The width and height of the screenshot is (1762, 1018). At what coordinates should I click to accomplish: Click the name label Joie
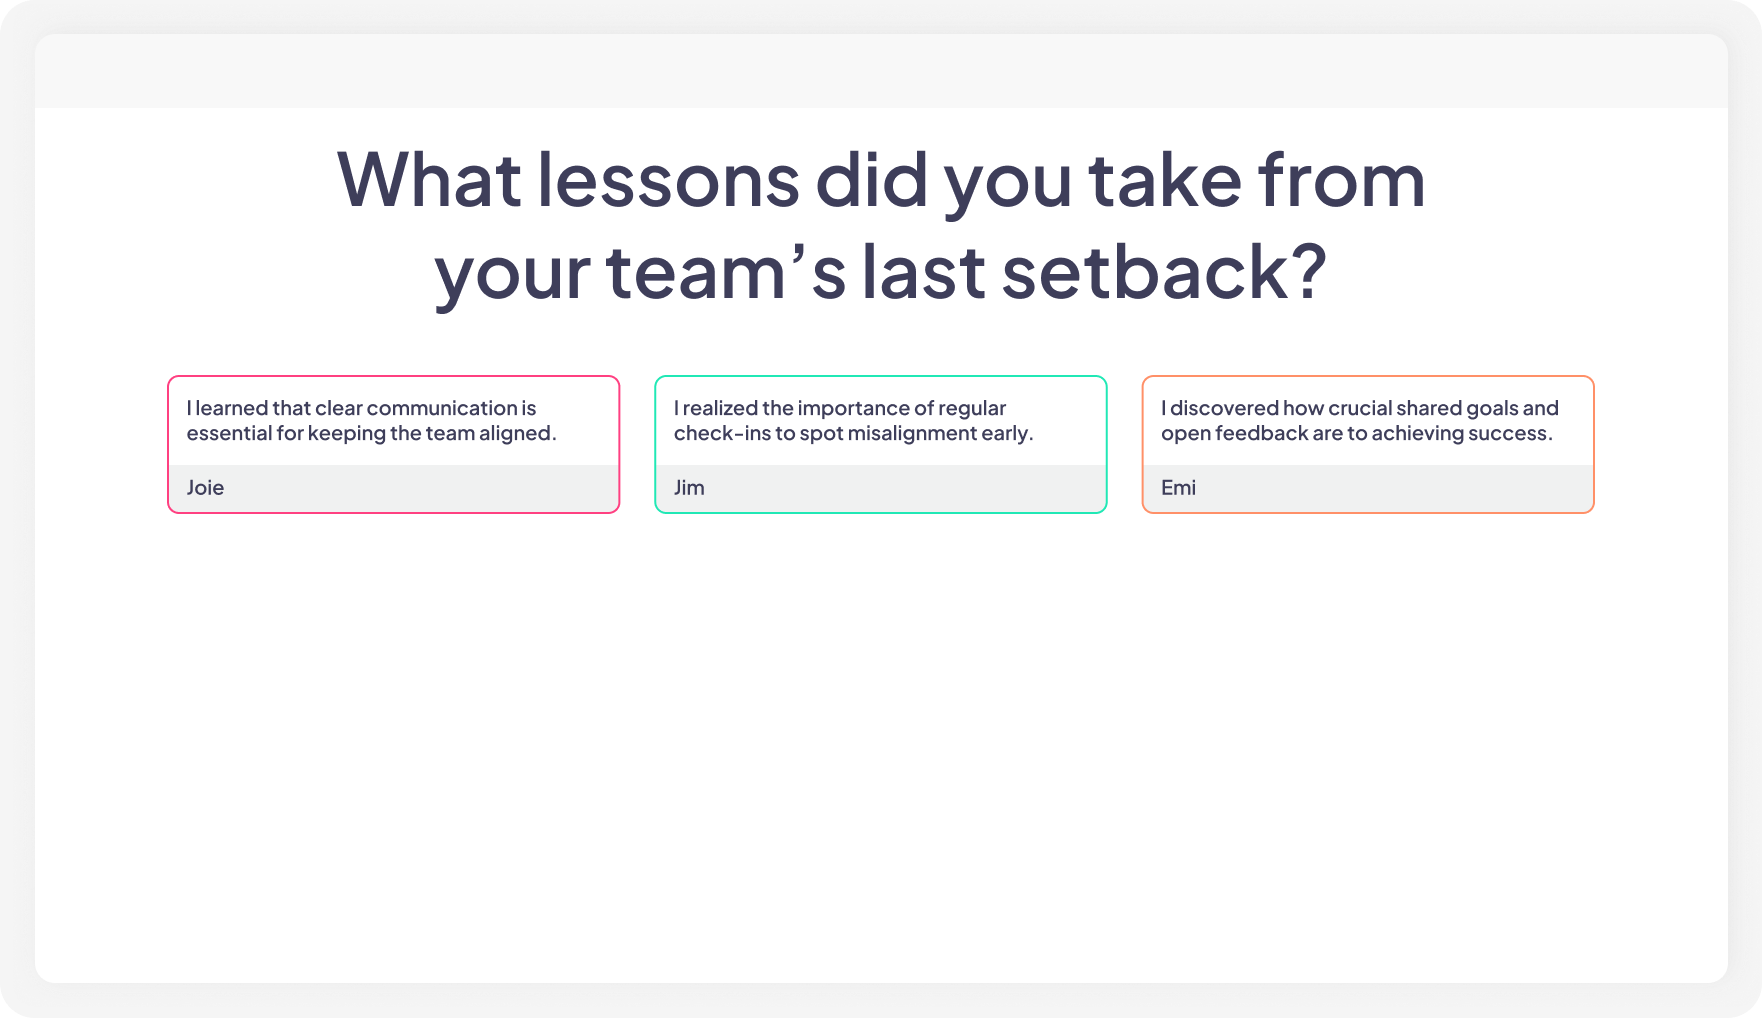click(x=205, y=488)
